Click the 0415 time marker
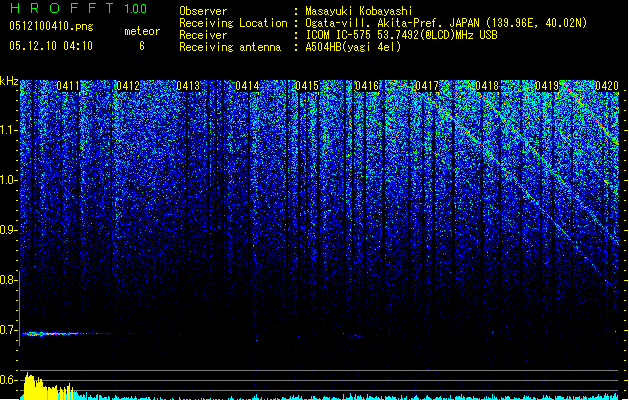629x400 pixels. 307,86
